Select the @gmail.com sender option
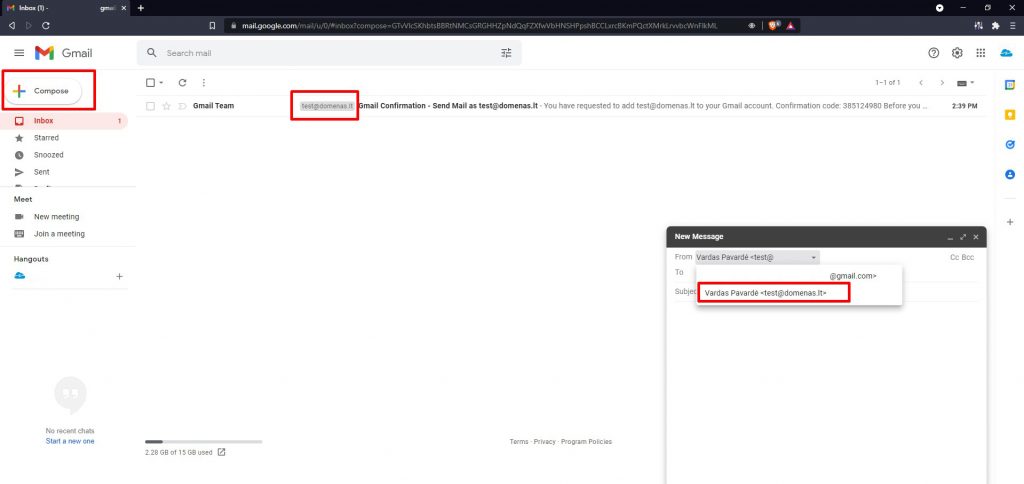The width and height of the screenshot is (1024, 484). coord(799,276)
